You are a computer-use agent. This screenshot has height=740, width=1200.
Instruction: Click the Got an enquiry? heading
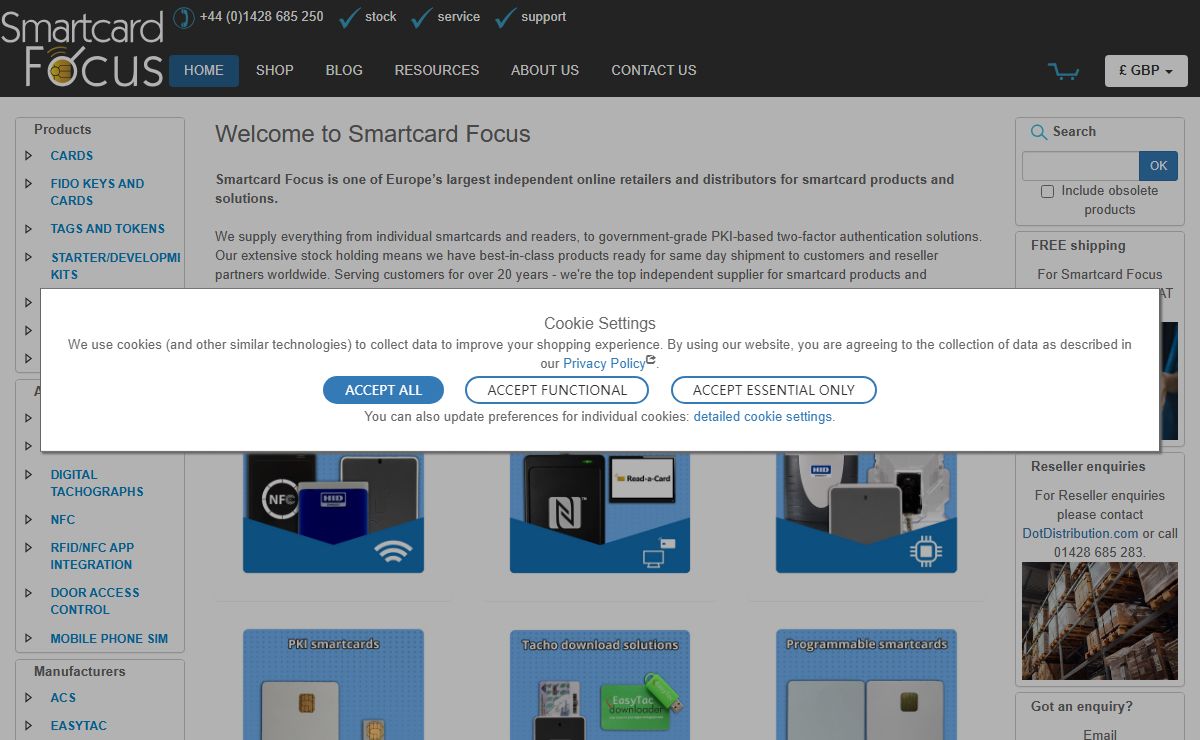click(x=1082, y=707)
